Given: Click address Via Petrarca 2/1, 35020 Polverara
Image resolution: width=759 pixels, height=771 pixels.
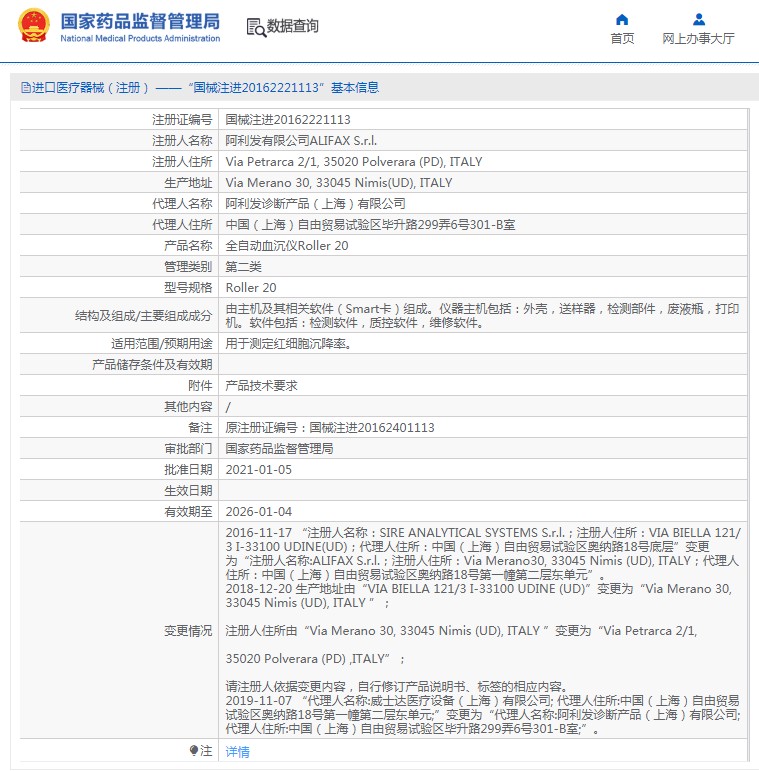Looking at the screenshot, I should click(x=354, y=162).
